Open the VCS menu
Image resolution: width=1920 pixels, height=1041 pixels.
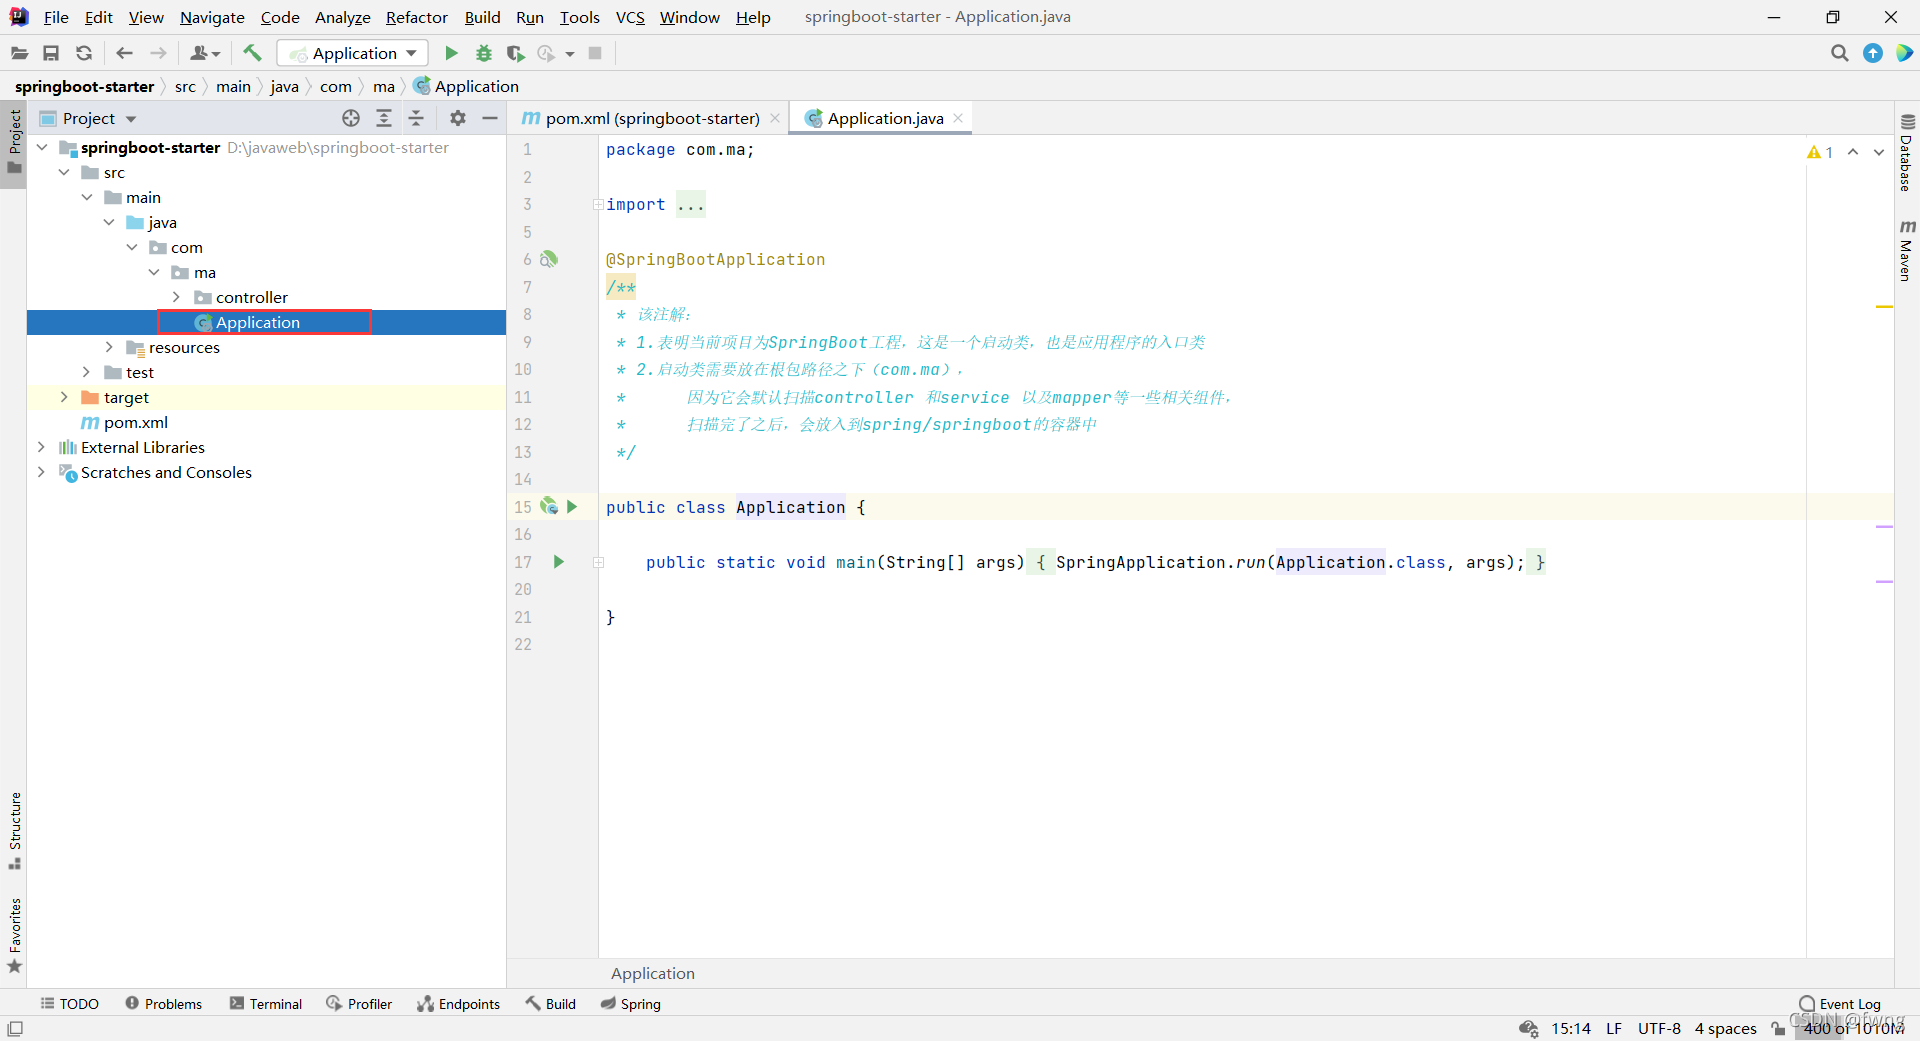tap(630, 17)
